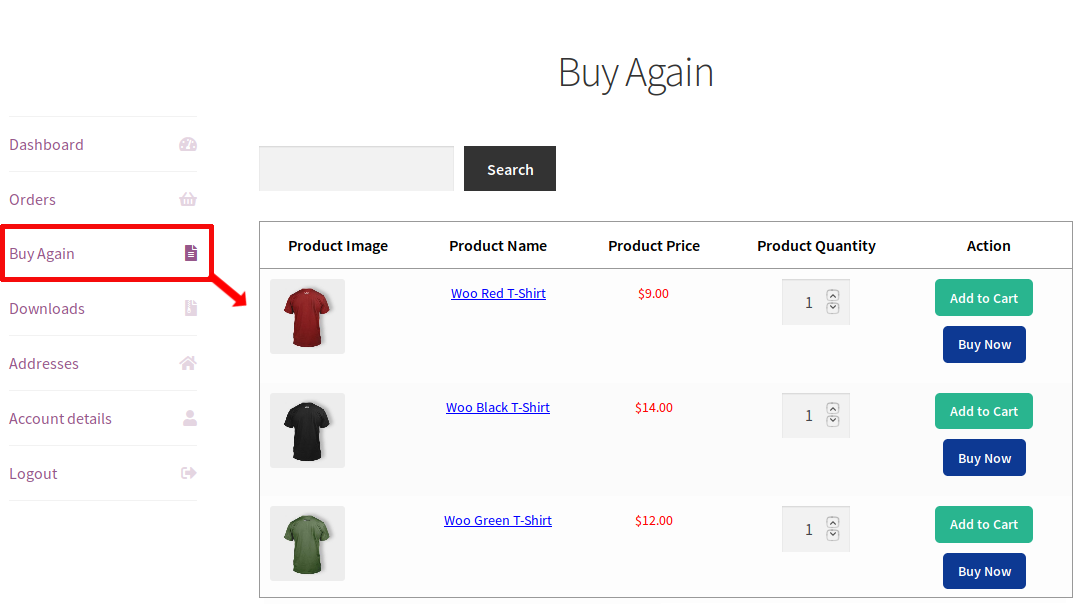Screen dimensions: 1080x612
Task: Click the Search button
Action: (510, 168)
